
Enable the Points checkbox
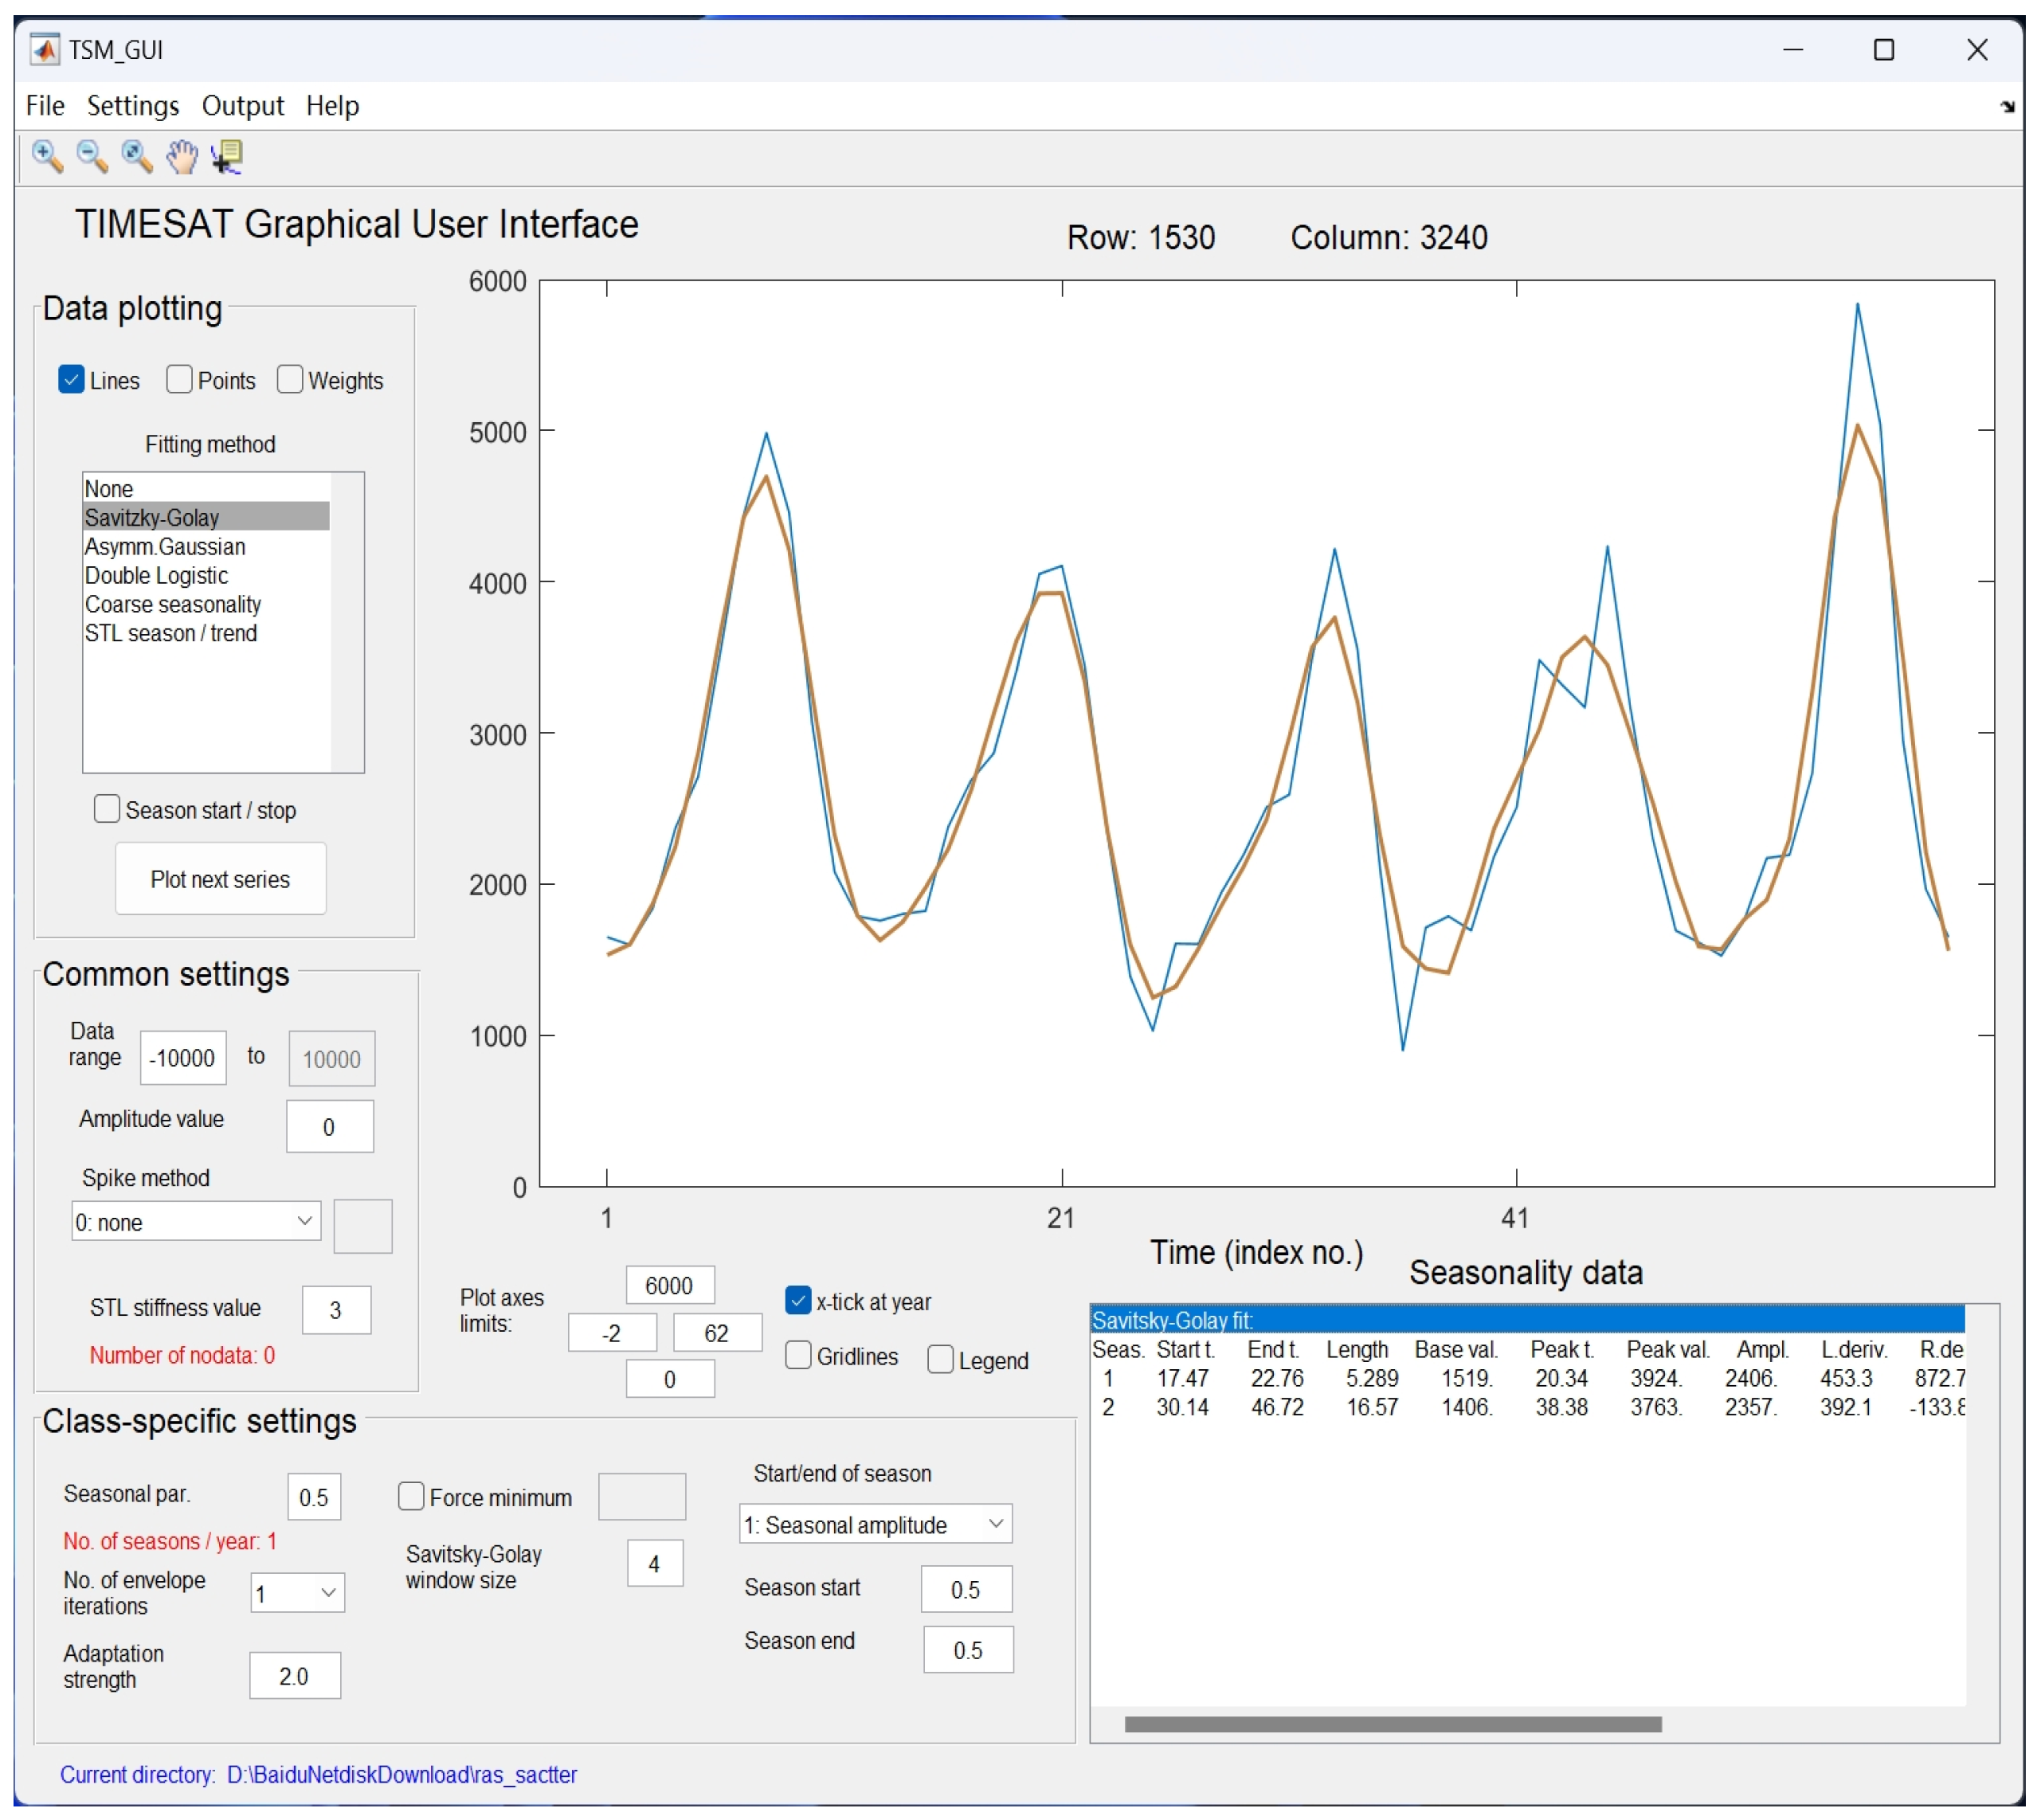point(180,380)
